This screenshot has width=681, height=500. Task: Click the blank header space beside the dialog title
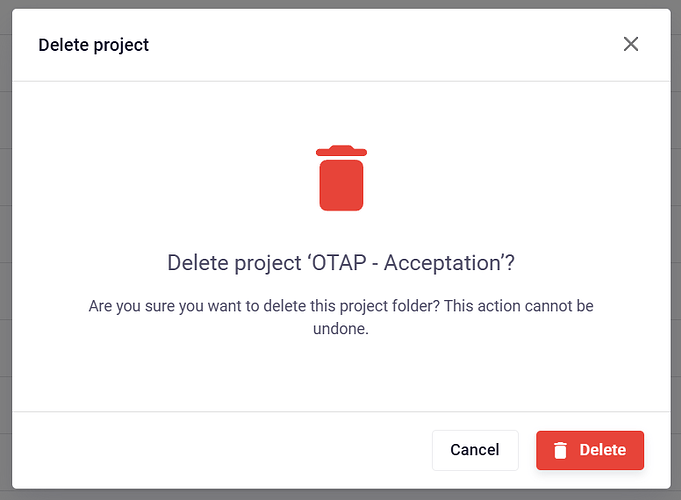380,45
